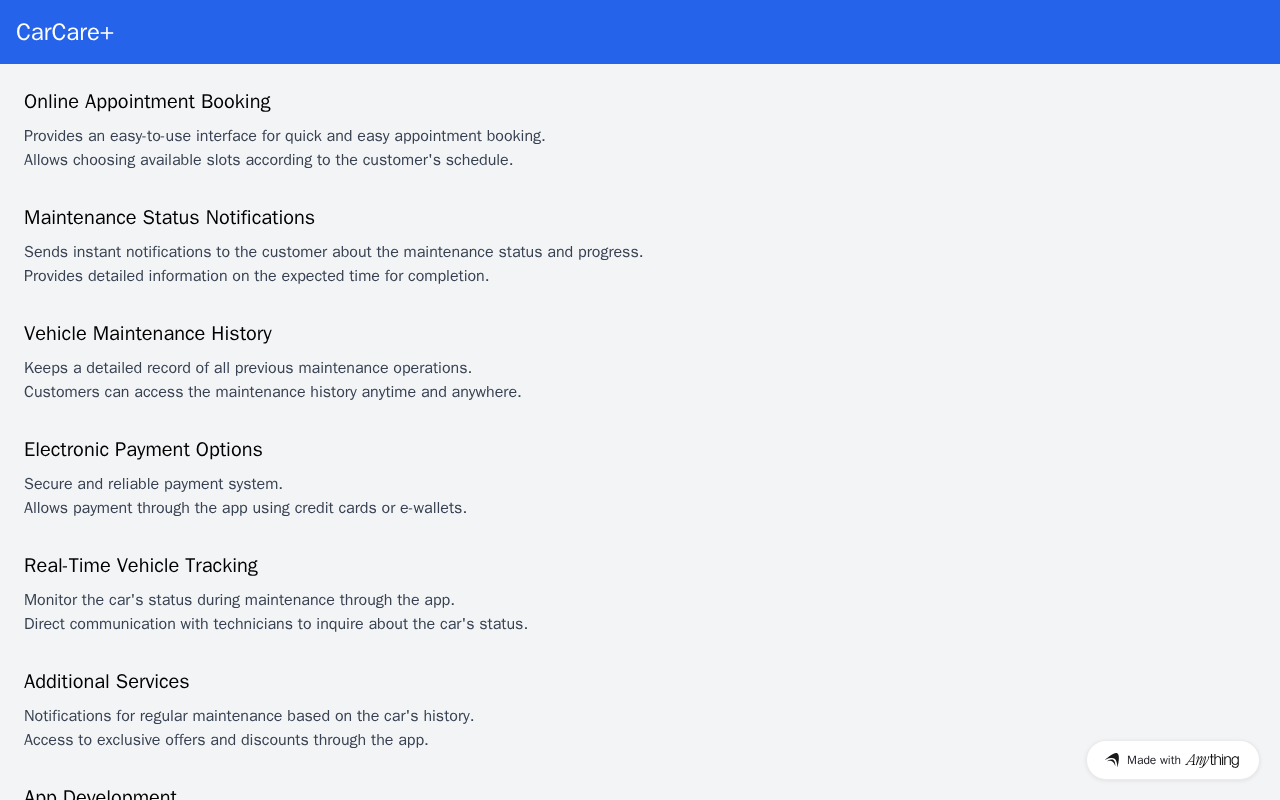Click line about exclusive offers and discounts
This screenshot has height=800, width=1280.
pos(226,740)
